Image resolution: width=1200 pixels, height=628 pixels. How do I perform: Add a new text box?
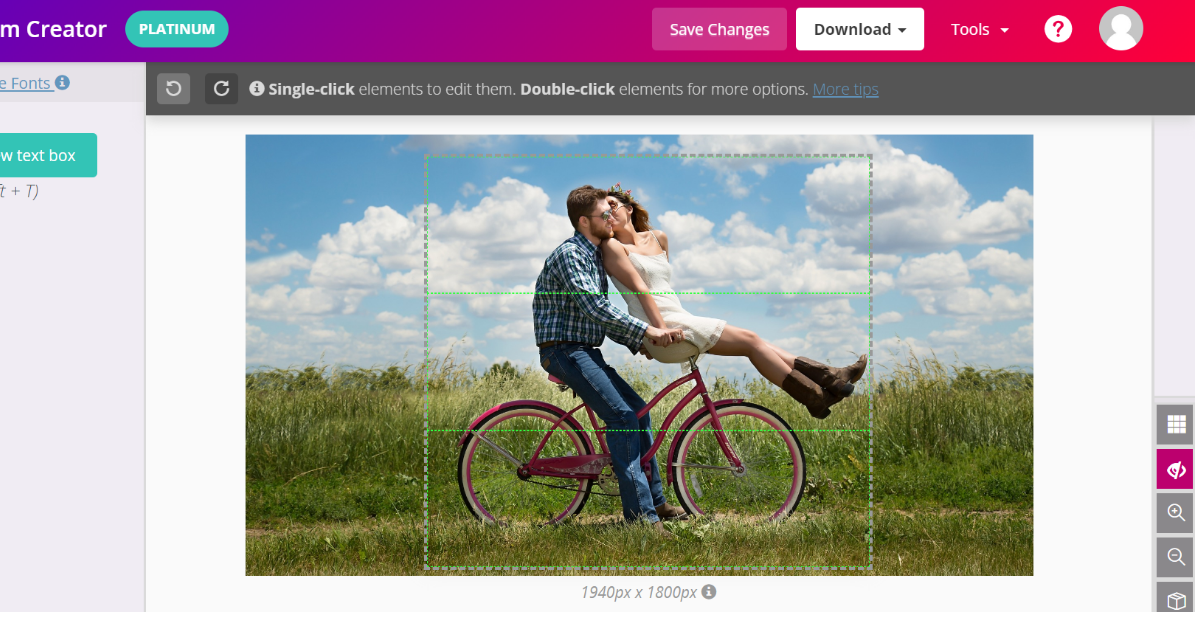tap(48, 155)
